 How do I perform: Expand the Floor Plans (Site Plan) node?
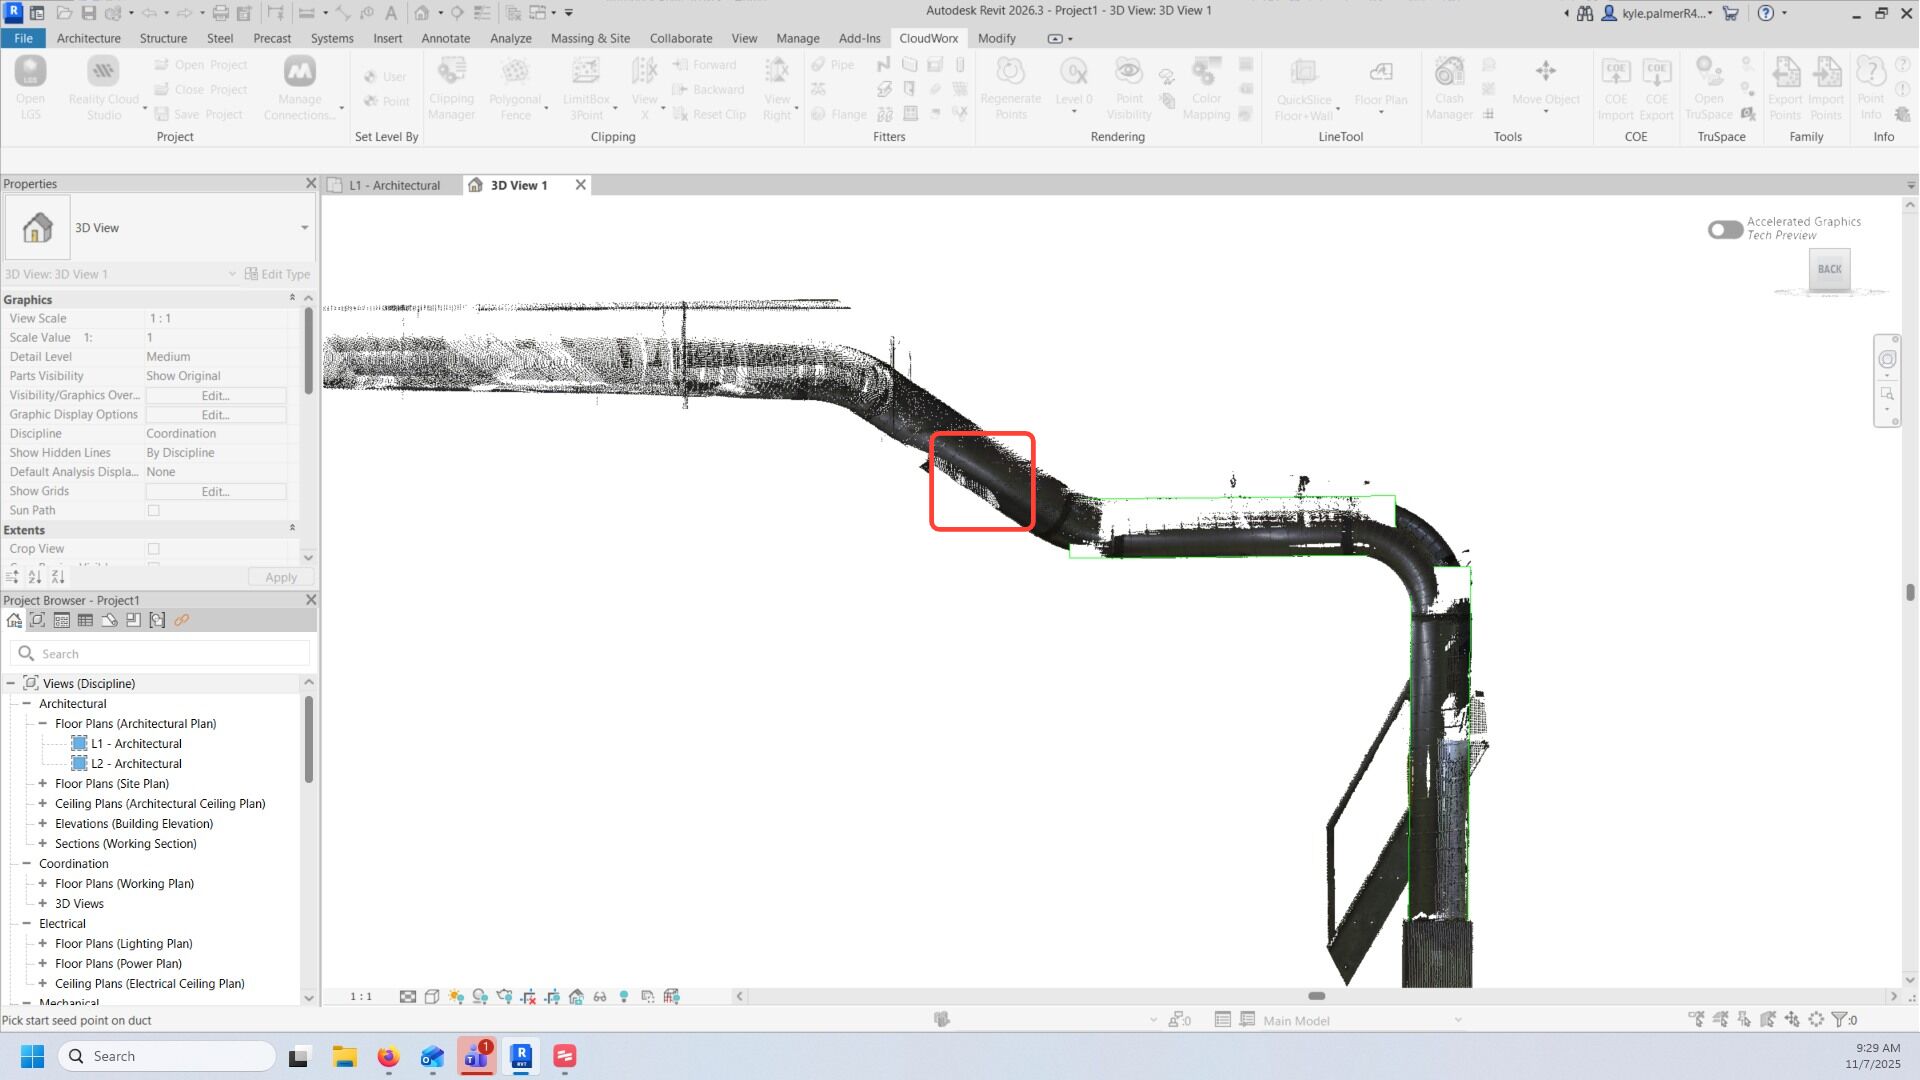(x=43, y=784)
